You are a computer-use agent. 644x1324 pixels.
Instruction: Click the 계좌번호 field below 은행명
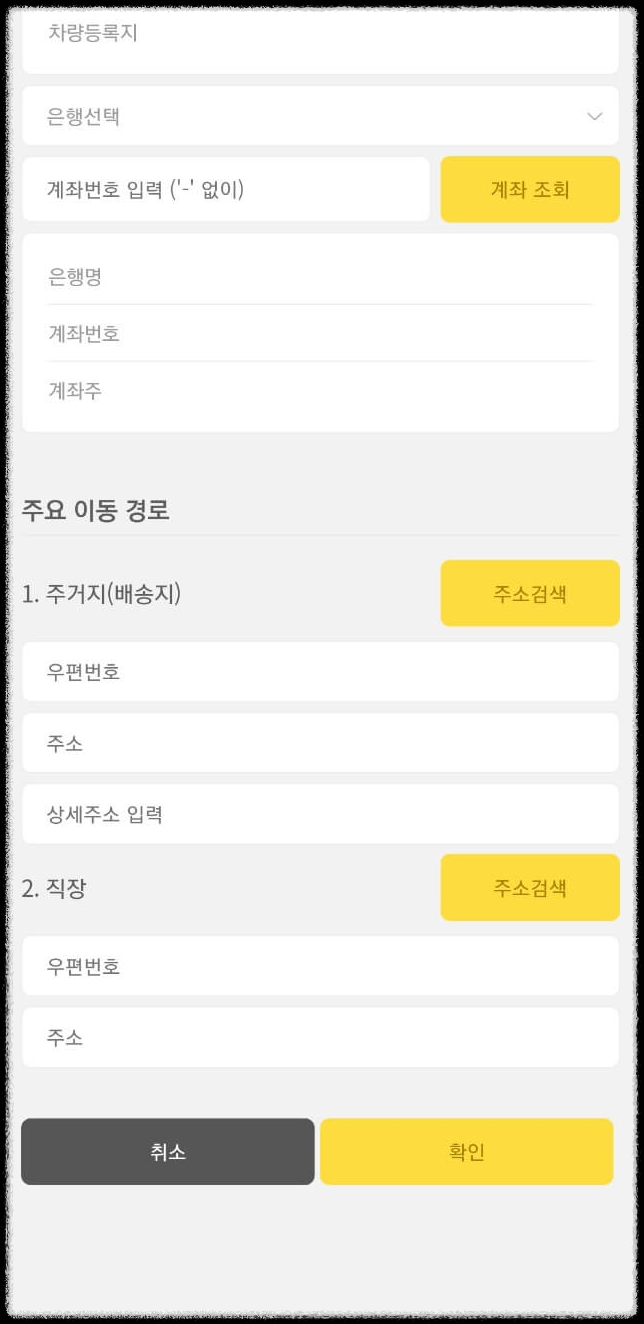(x=320, y=334)
